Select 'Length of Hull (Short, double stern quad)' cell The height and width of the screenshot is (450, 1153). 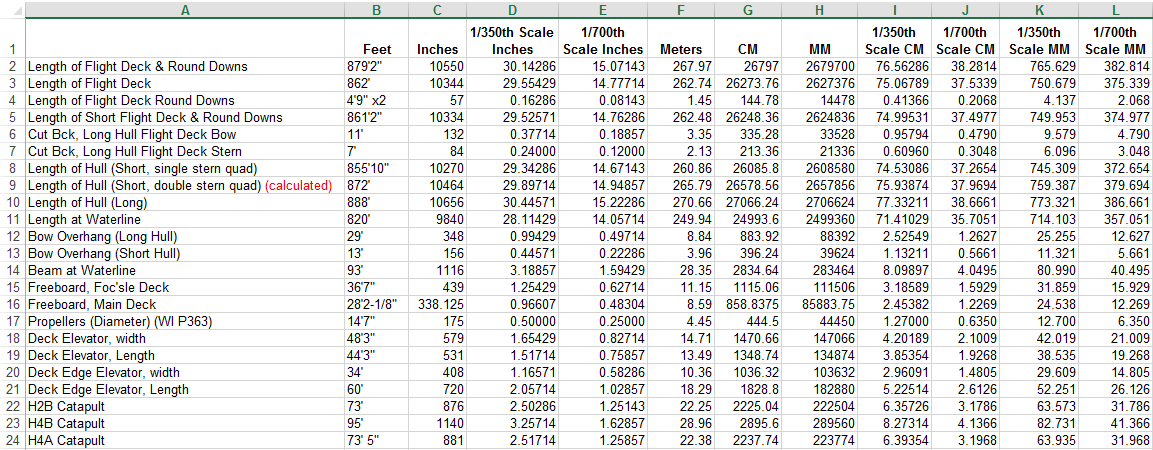coord(185,186)
